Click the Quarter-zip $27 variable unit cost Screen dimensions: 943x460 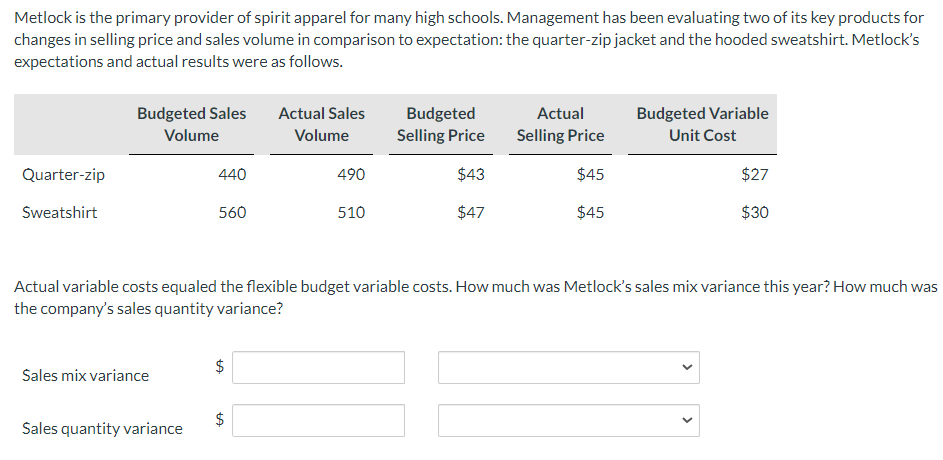pyautogui.click(x=755, y=175)
